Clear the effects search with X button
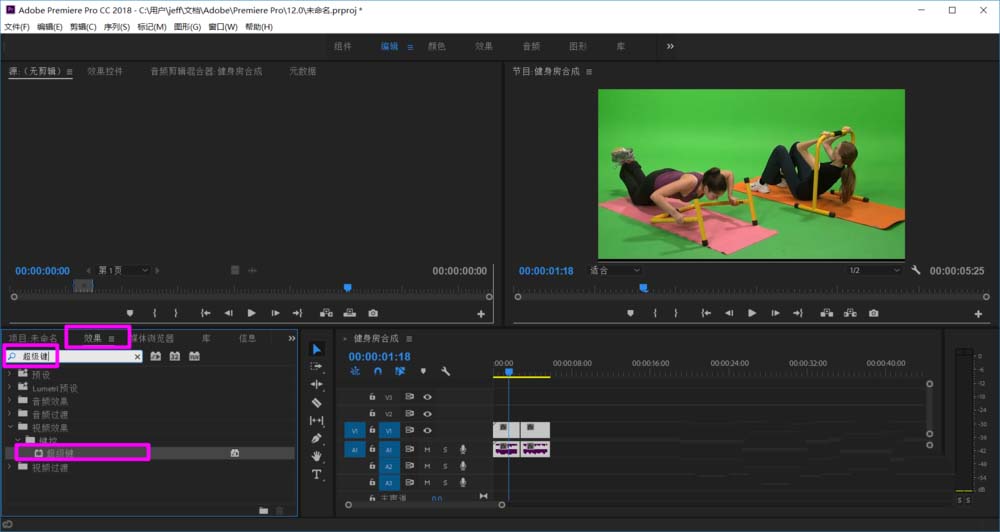1000x532 pixels. [138, 356]
